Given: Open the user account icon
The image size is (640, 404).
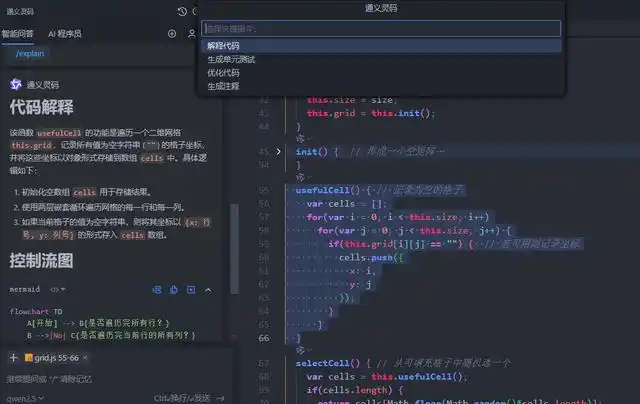Looking at the screenshot, I should 191,34.
